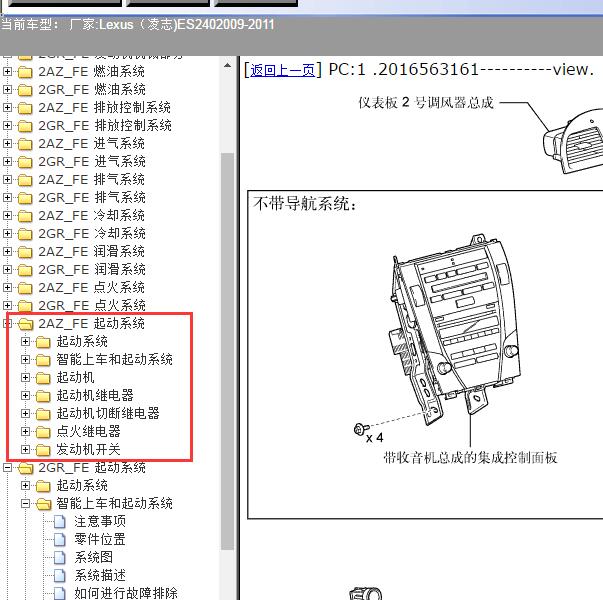Collapse 2GR_FE 智能上车和起动系统 subfolder
603x600 pixels.
pos(25,503)
